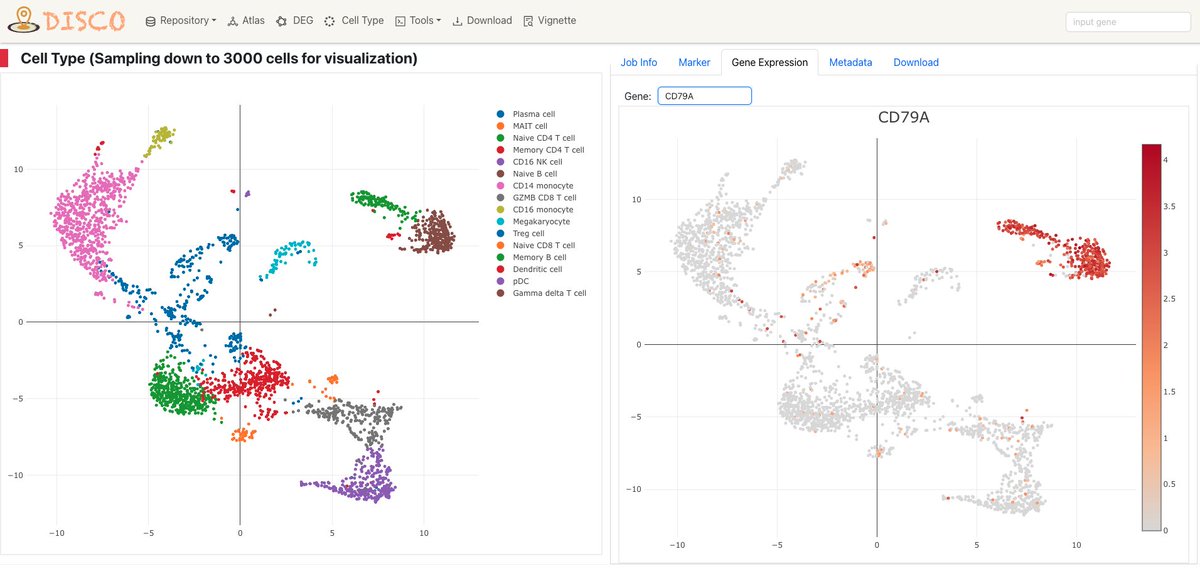Open the Repository dropdown menu
1200x571 pixels.
click(181, 20)
